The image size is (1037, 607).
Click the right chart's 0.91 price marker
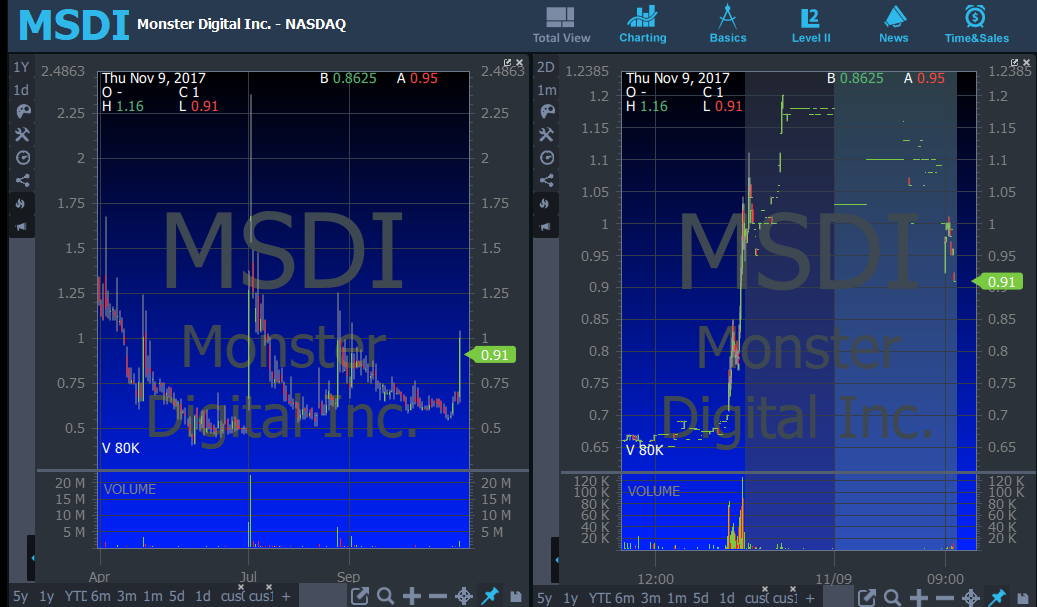997,282
